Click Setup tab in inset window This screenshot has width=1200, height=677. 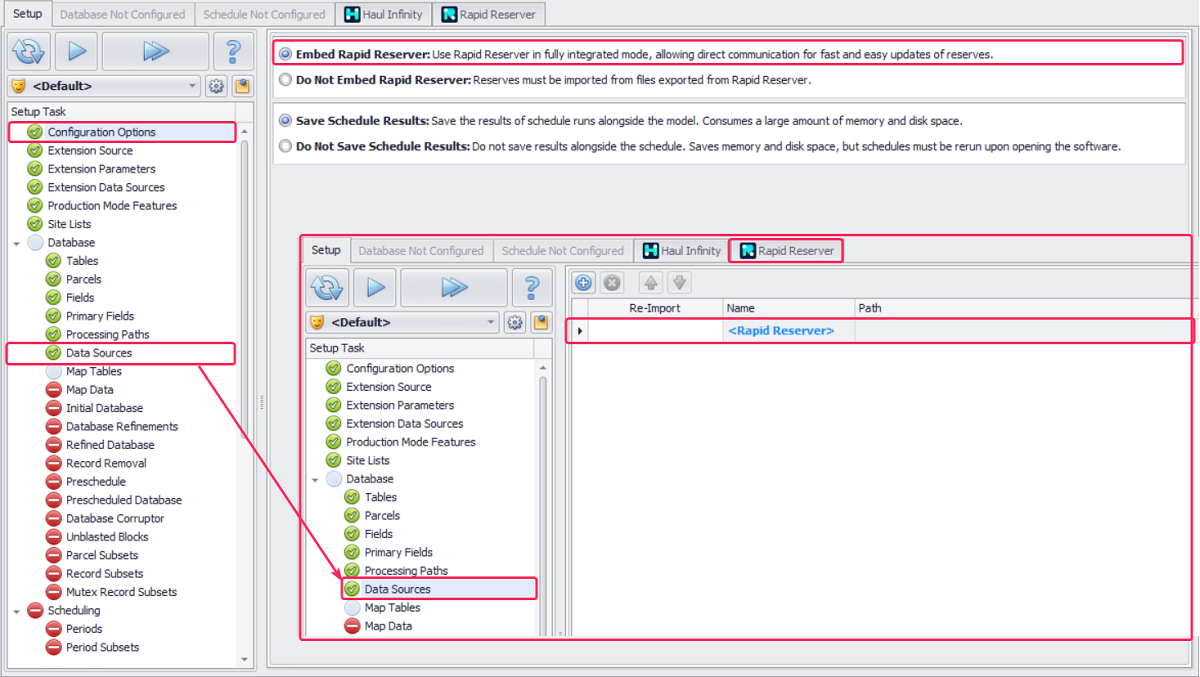pyautogui.click(x=326, y=250)
